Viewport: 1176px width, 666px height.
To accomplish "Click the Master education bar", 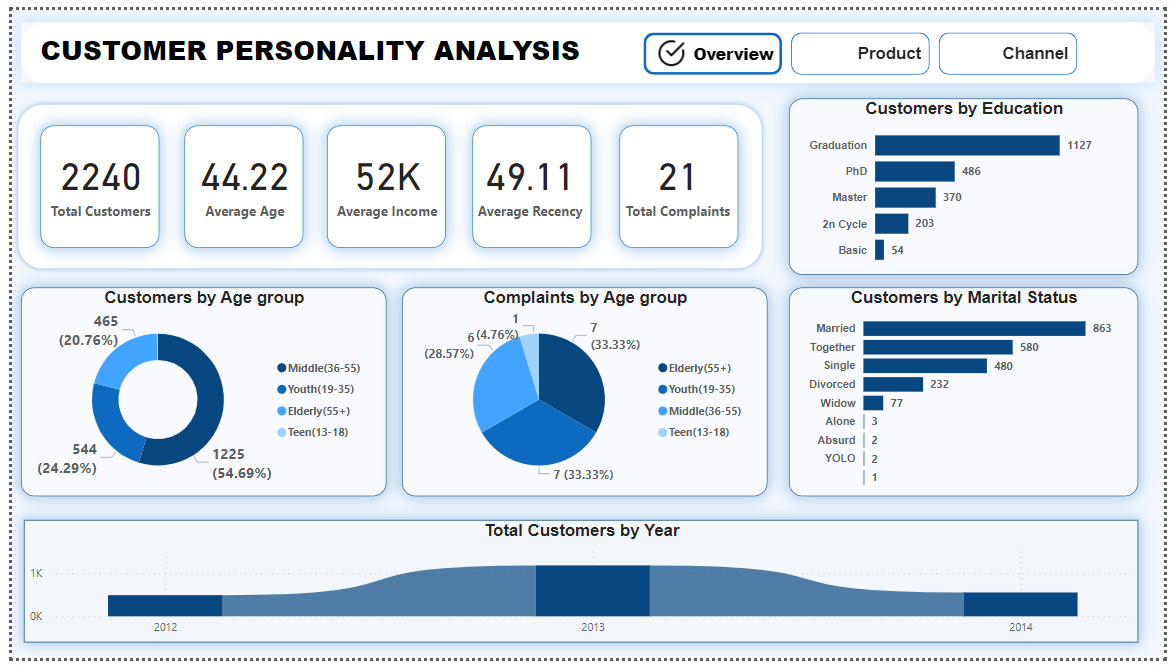I will 905,197.
